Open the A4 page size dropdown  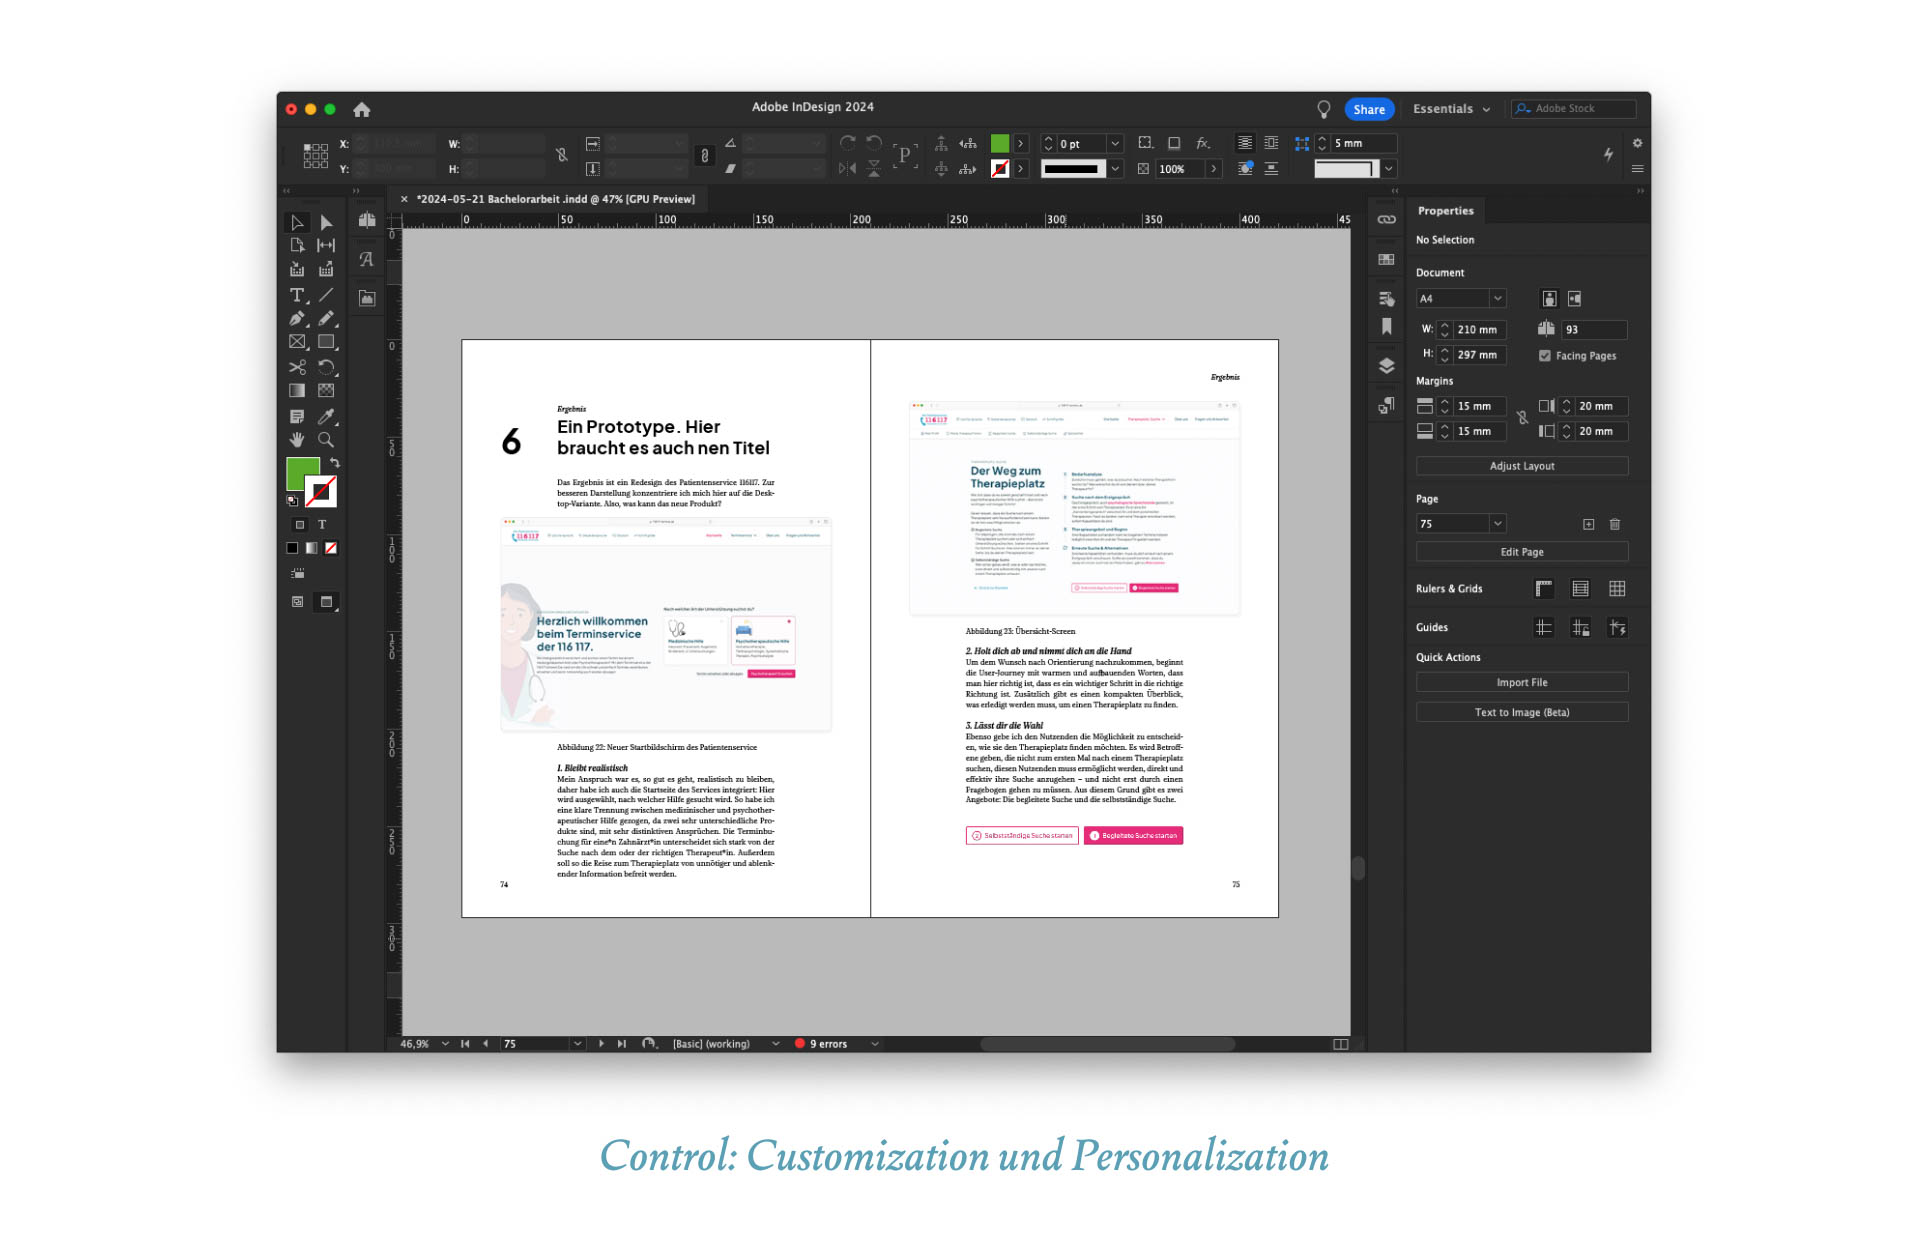tap(1497, 299)
